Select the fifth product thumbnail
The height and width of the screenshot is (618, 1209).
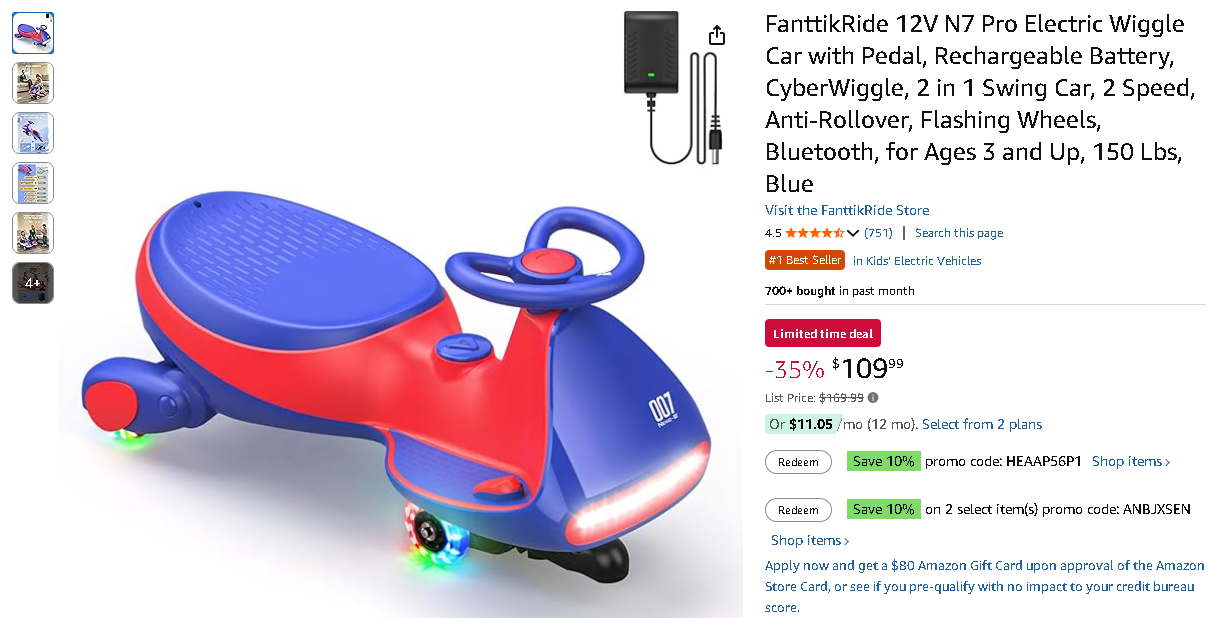33,233
